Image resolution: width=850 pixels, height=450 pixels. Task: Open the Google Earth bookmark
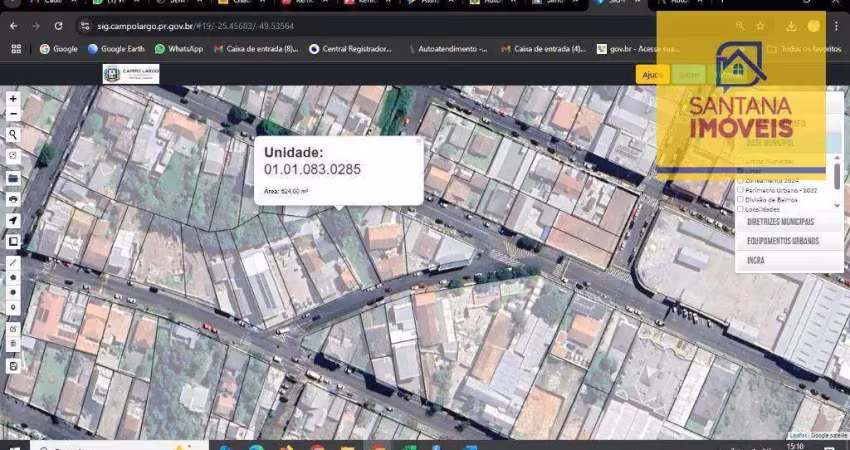(117, 49)
